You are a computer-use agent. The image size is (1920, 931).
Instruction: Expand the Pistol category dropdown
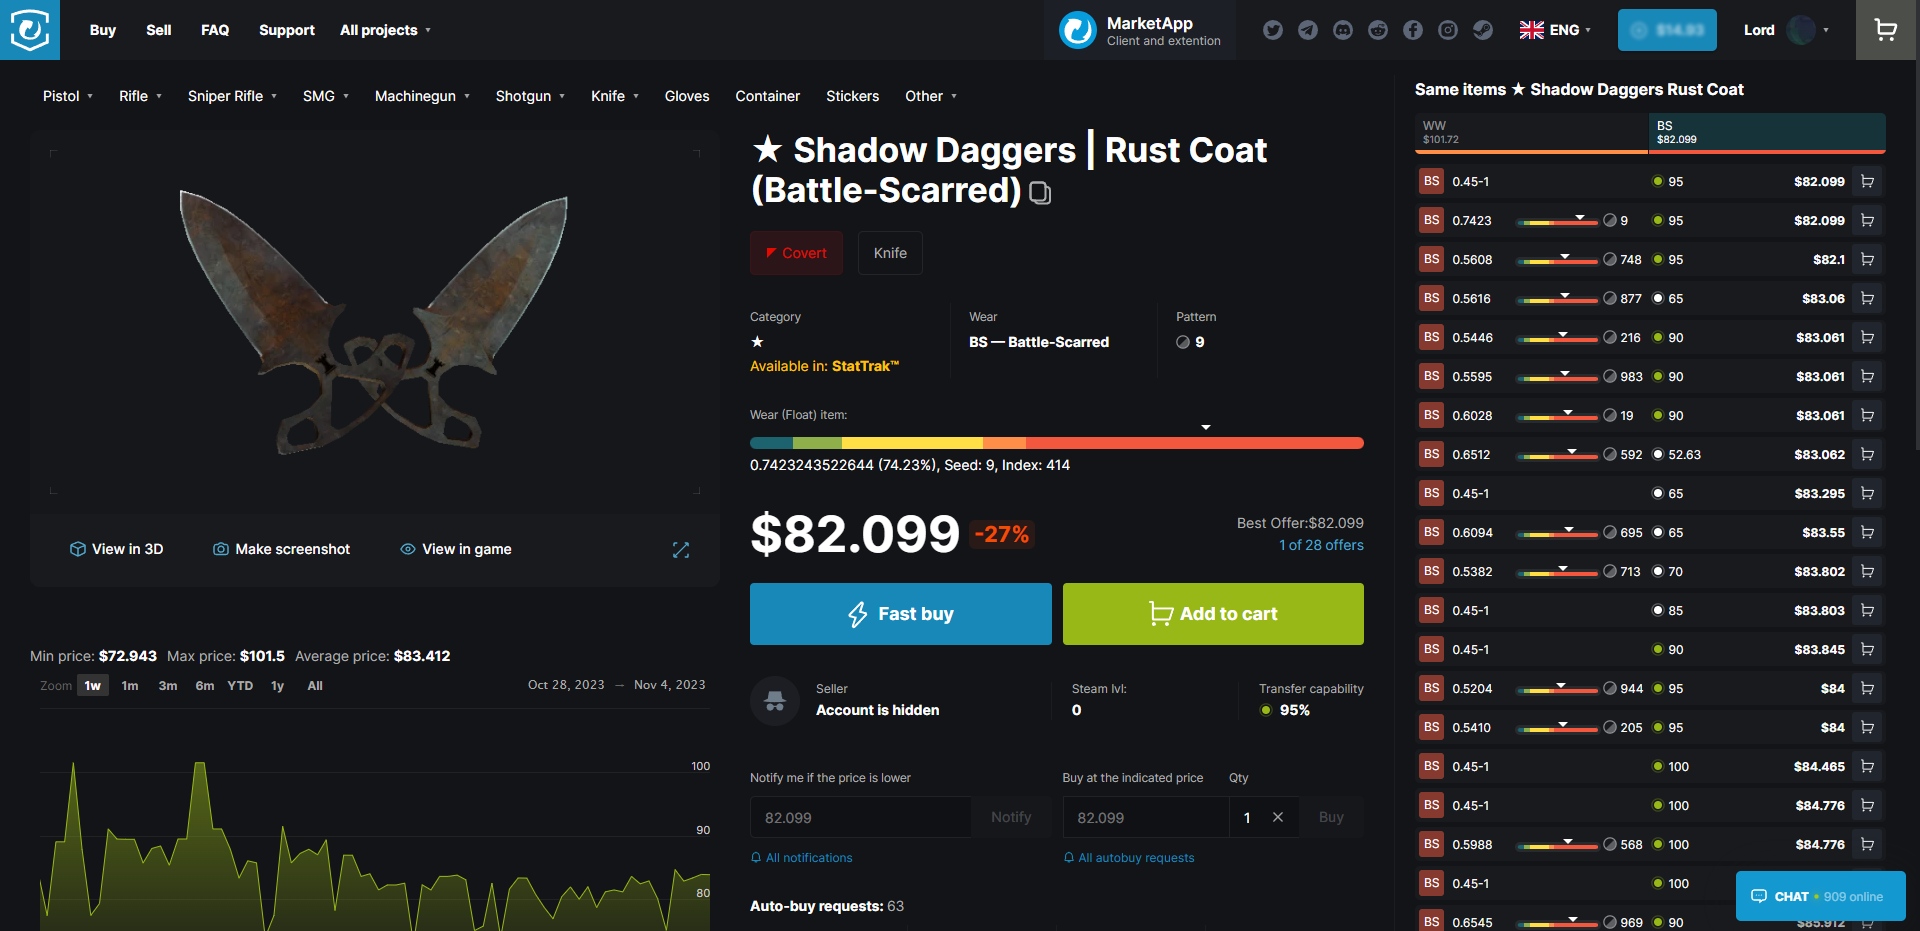[x=67, y=96]
